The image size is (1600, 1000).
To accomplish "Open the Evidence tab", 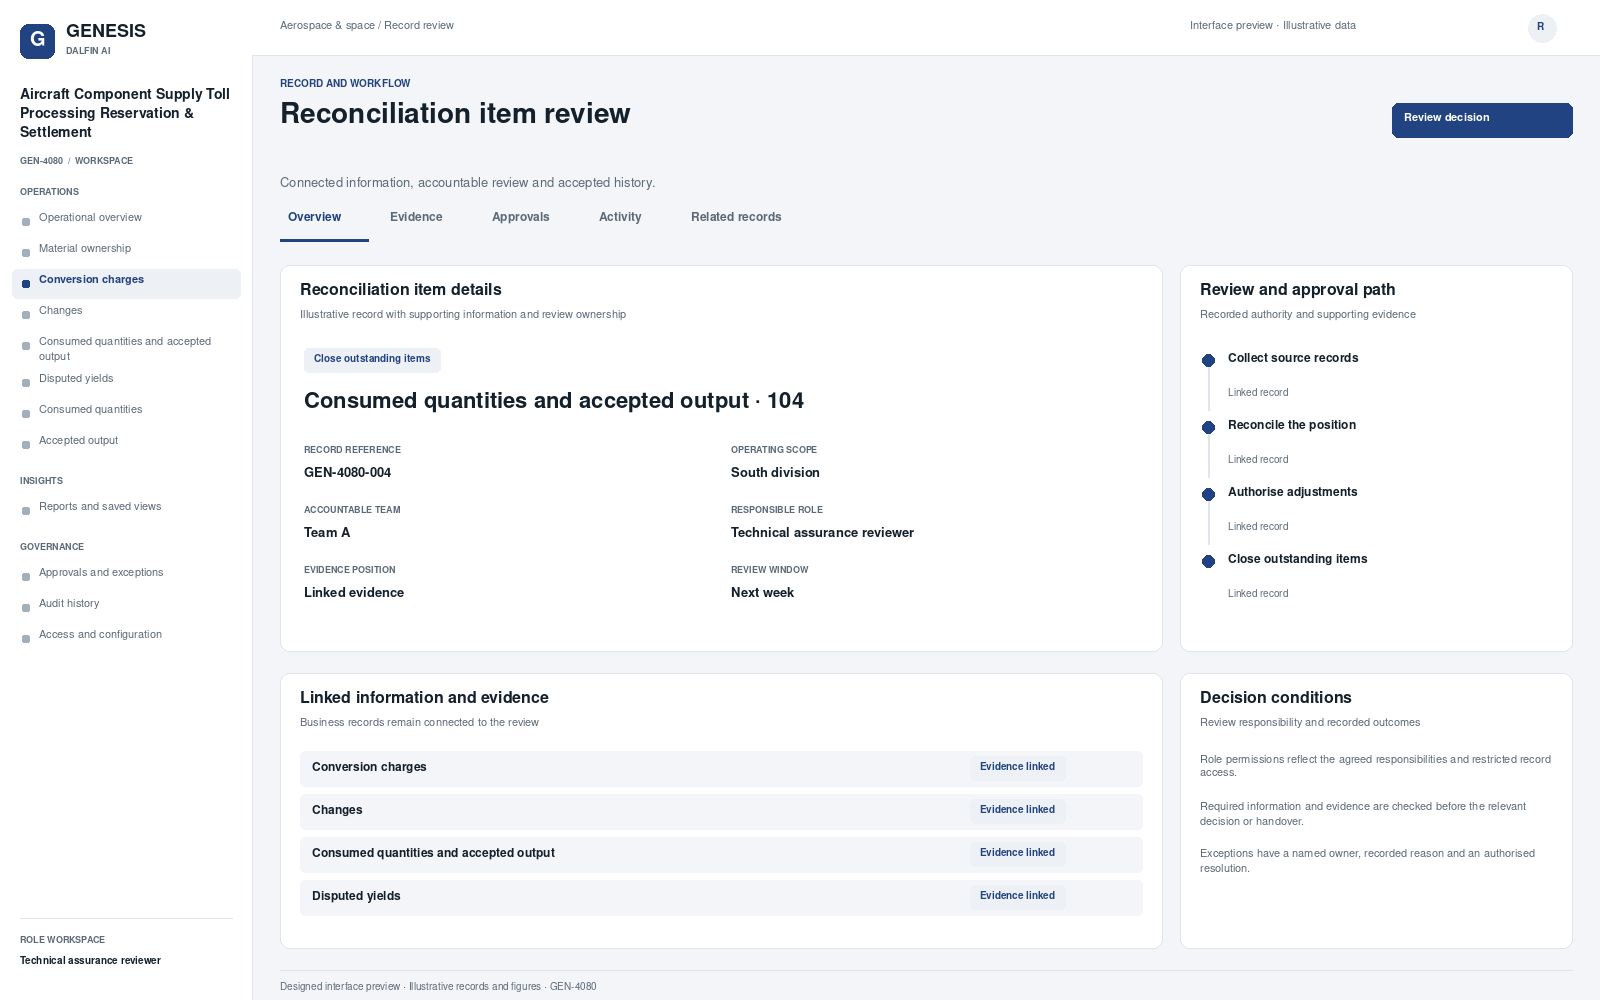I will tap(416, 217).
